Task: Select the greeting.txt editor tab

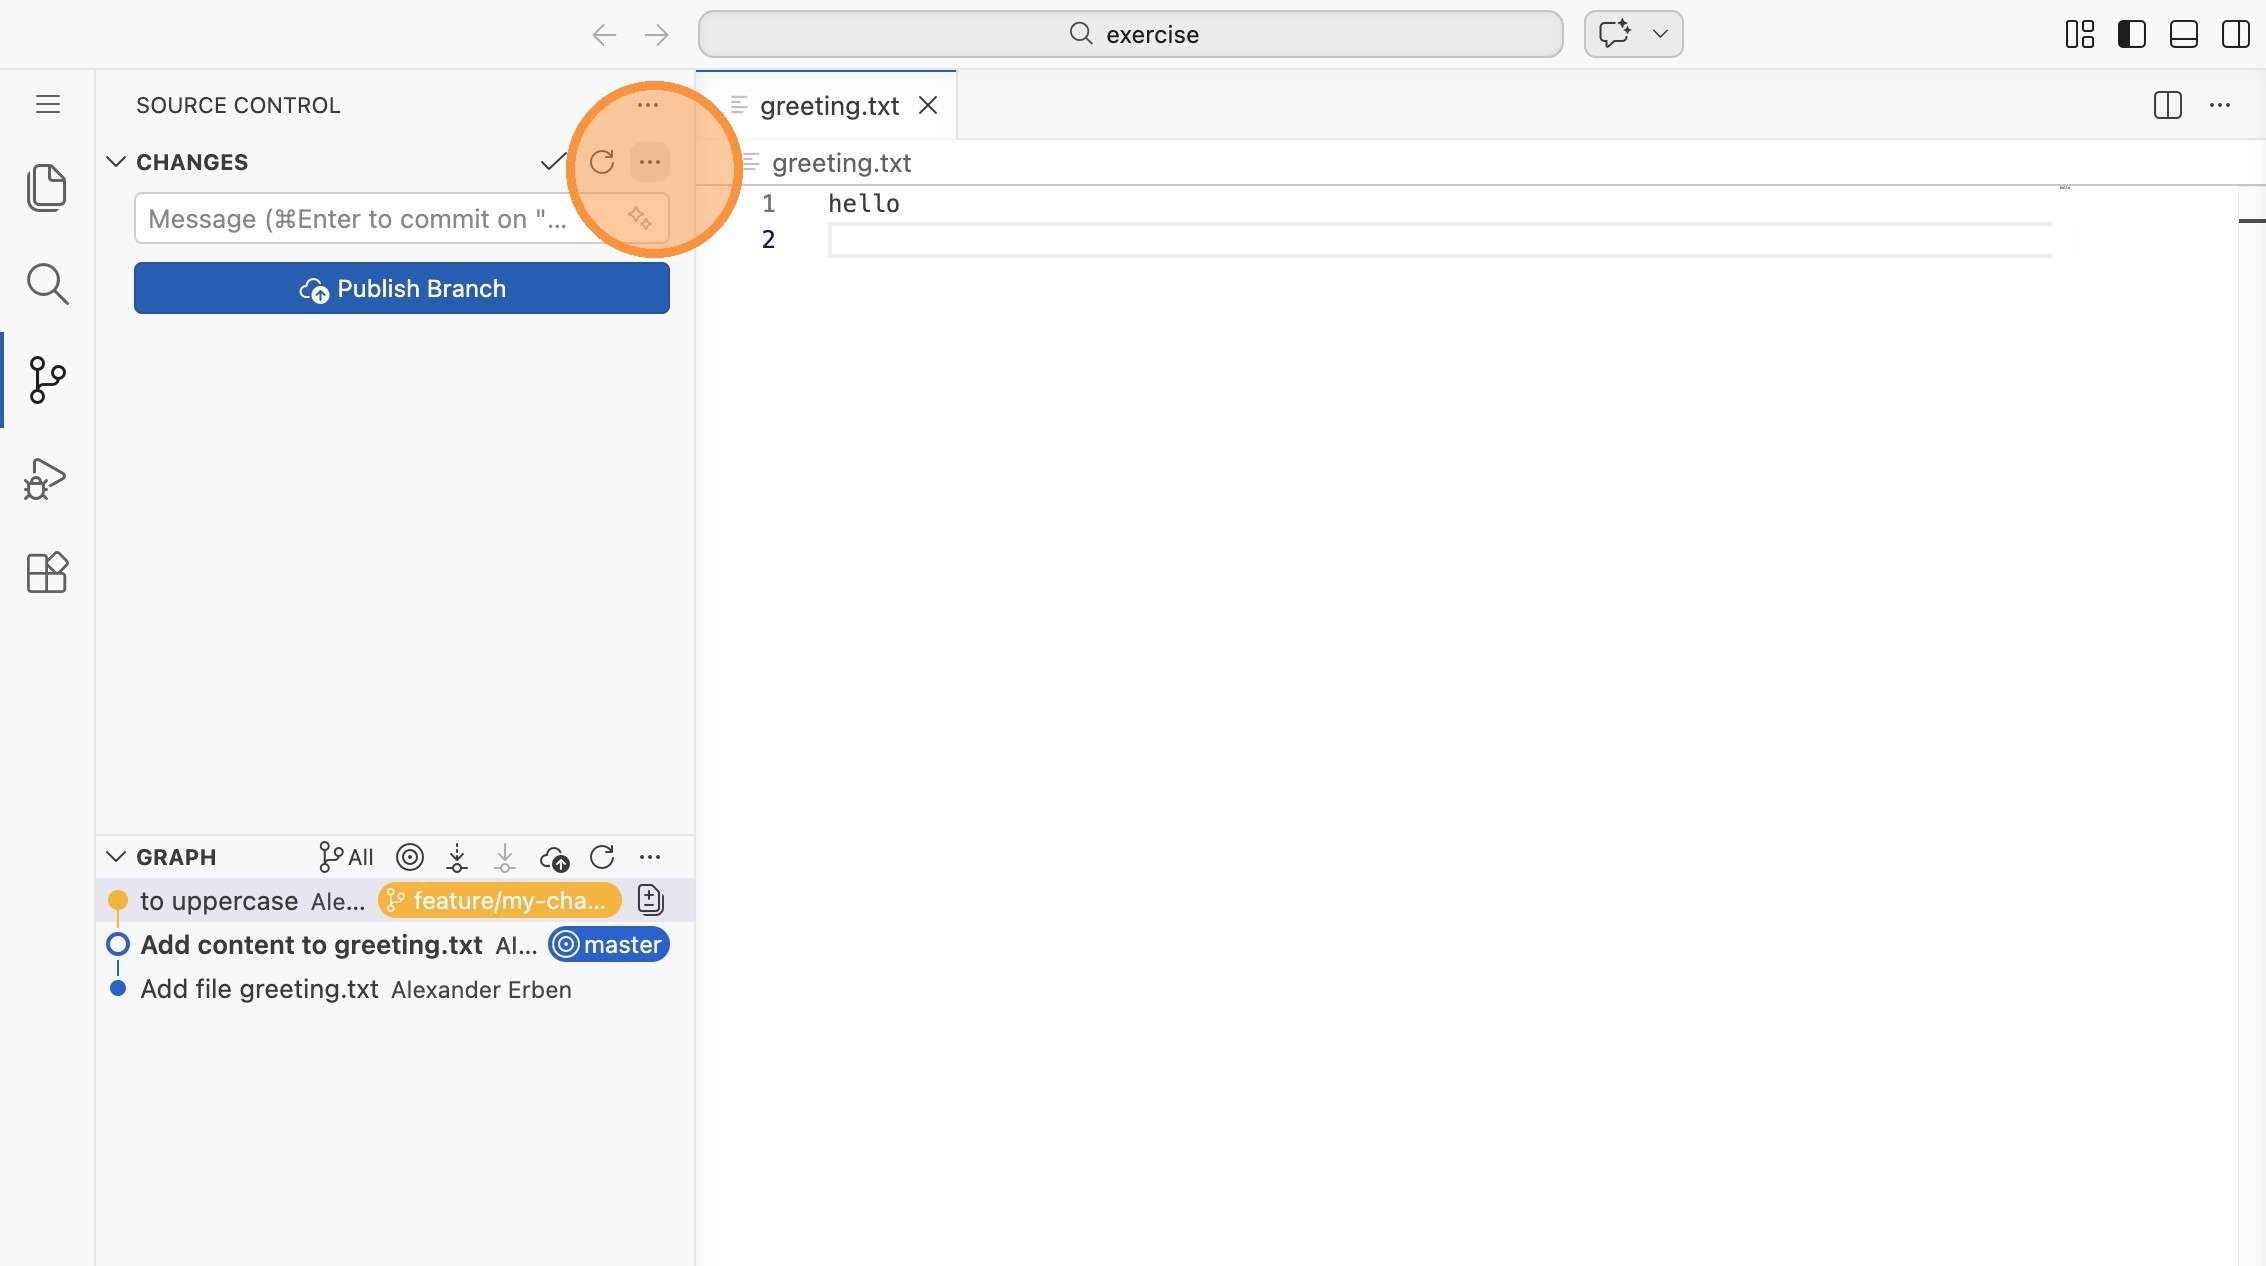Action: click(828, 106)
